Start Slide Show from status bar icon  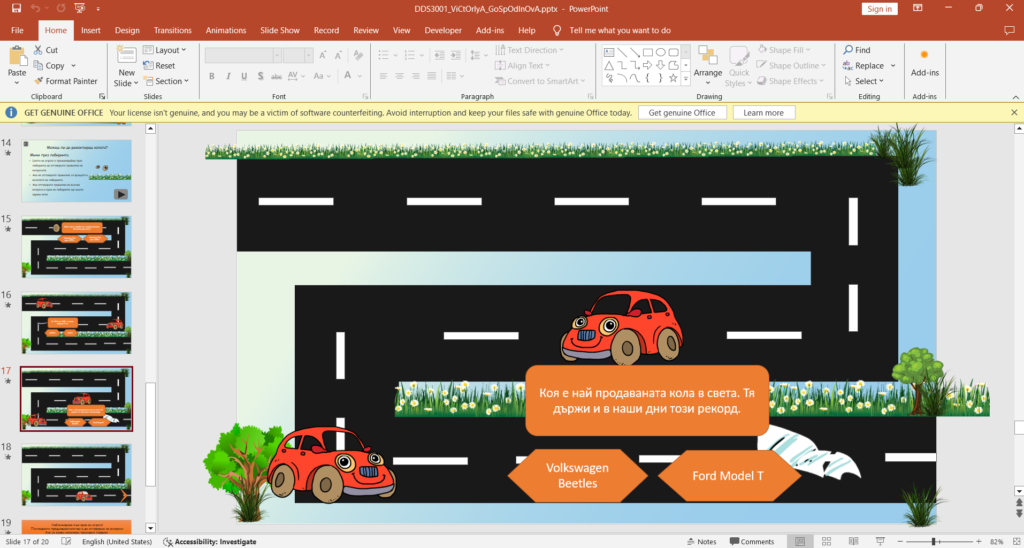coord(880,541)
